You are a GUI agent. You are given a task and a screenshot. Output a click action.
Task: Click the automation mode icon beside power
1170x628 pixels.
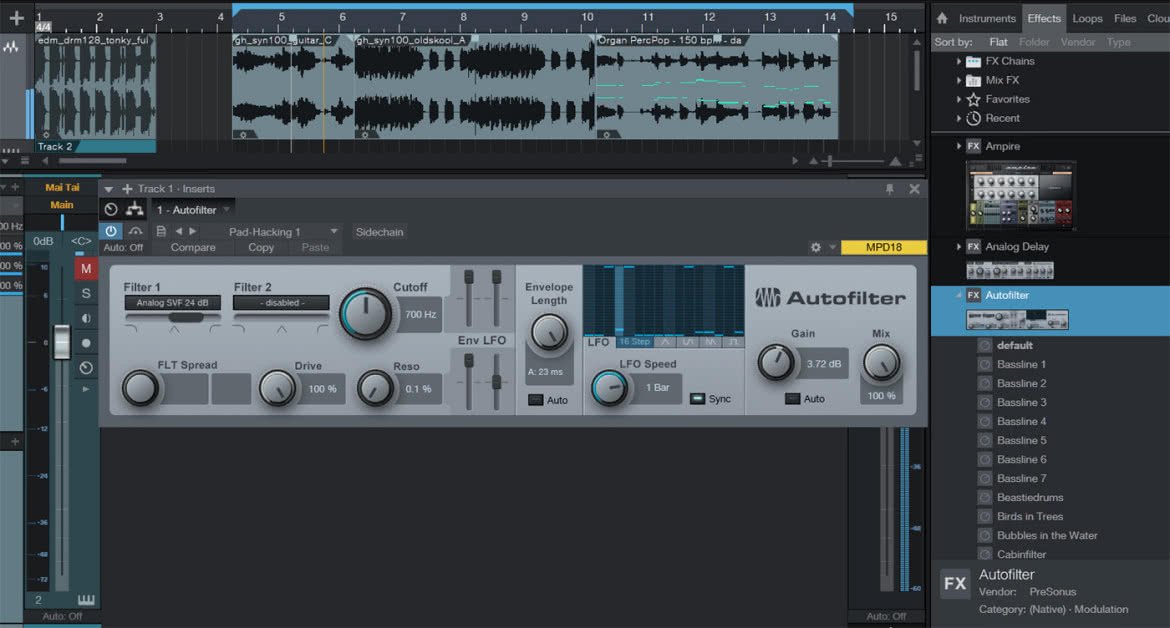point(135,231)
